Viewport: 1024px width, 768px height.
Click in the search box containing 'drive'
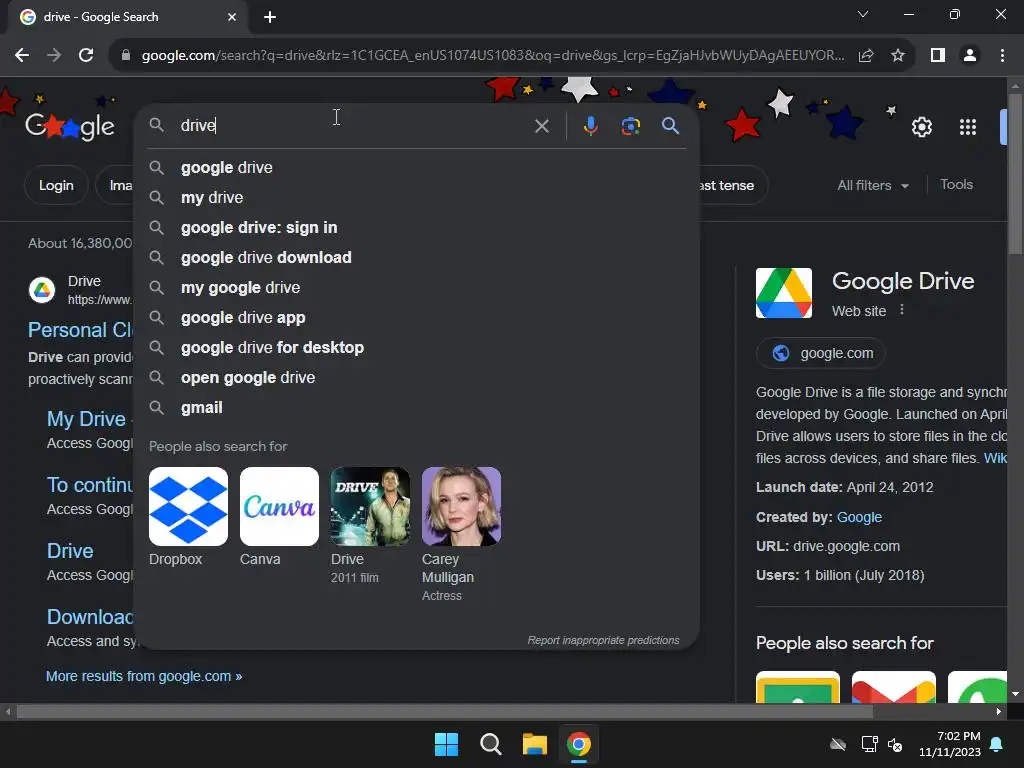pyautogui.click(x=353, y=125)
